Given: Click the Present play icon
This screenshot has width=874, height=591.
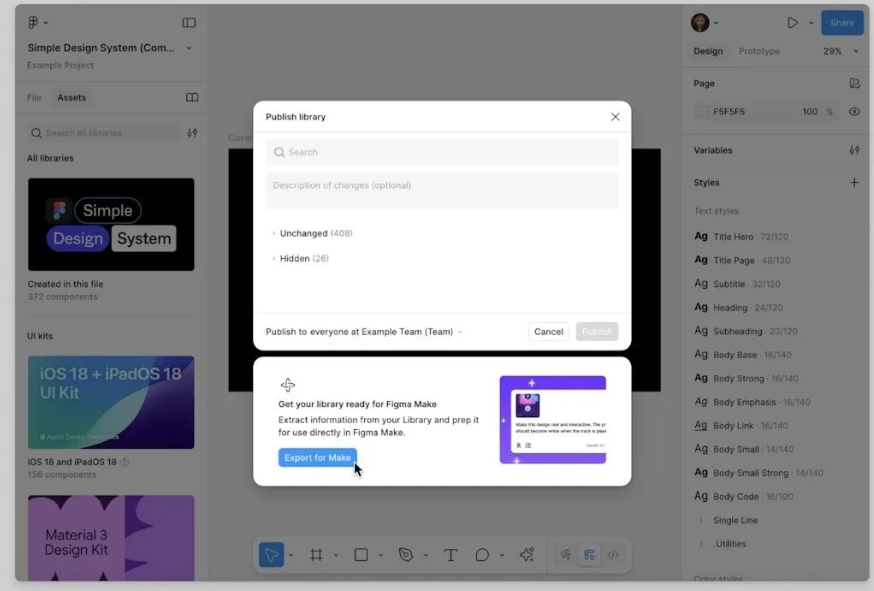Looking at the screenshot, I should click(x=792, y=23).
